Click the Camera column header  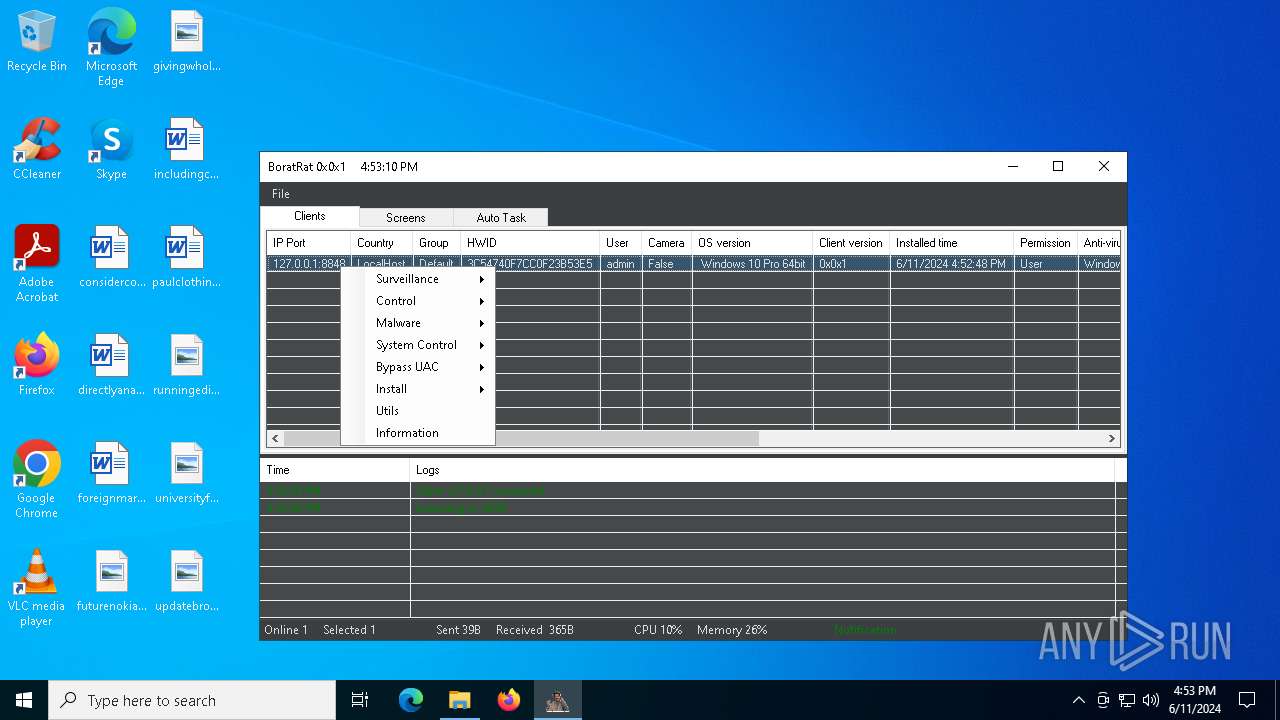tap(667, 243)
